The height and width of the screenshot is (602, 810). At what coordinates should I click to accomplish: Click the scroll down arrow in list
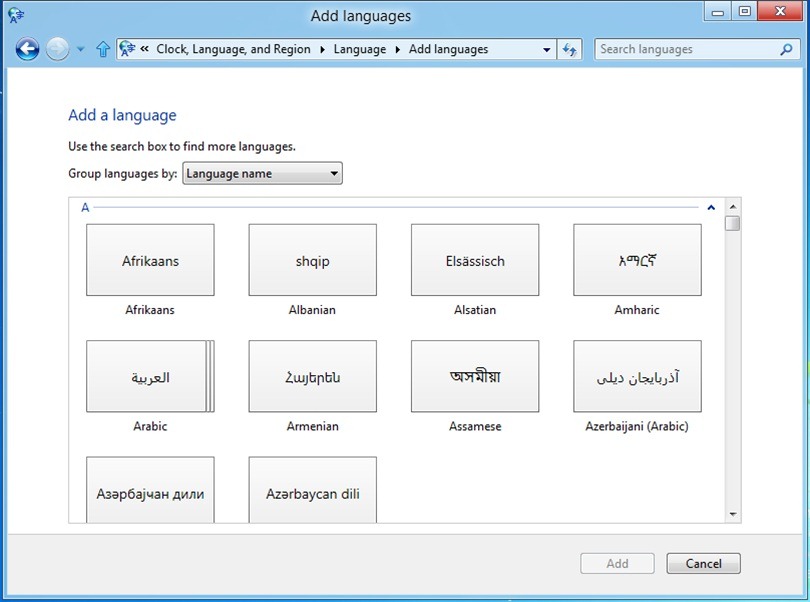tap(733, 514)
